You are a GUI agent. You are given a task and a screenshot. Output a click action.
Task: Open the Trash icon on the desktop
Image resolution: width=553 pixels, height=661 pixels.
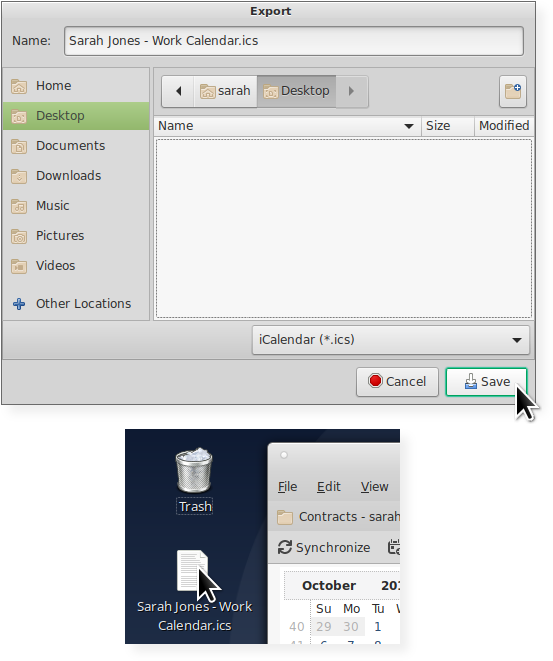pyautogui.click(x=194, y=481)
